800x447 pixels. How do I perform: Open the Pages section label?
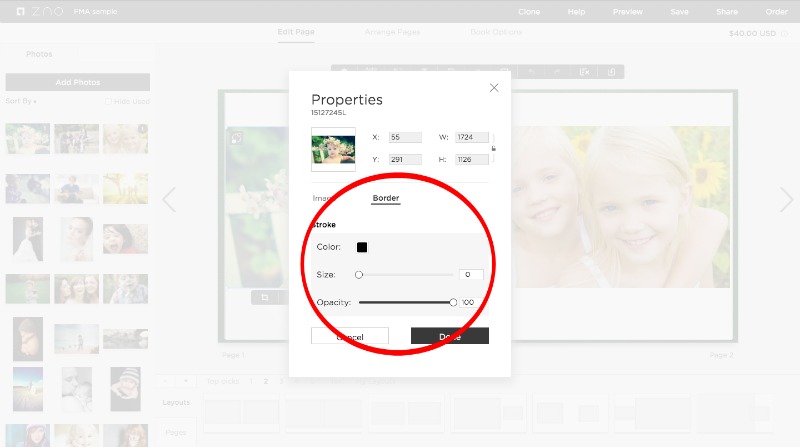point(176,433)
